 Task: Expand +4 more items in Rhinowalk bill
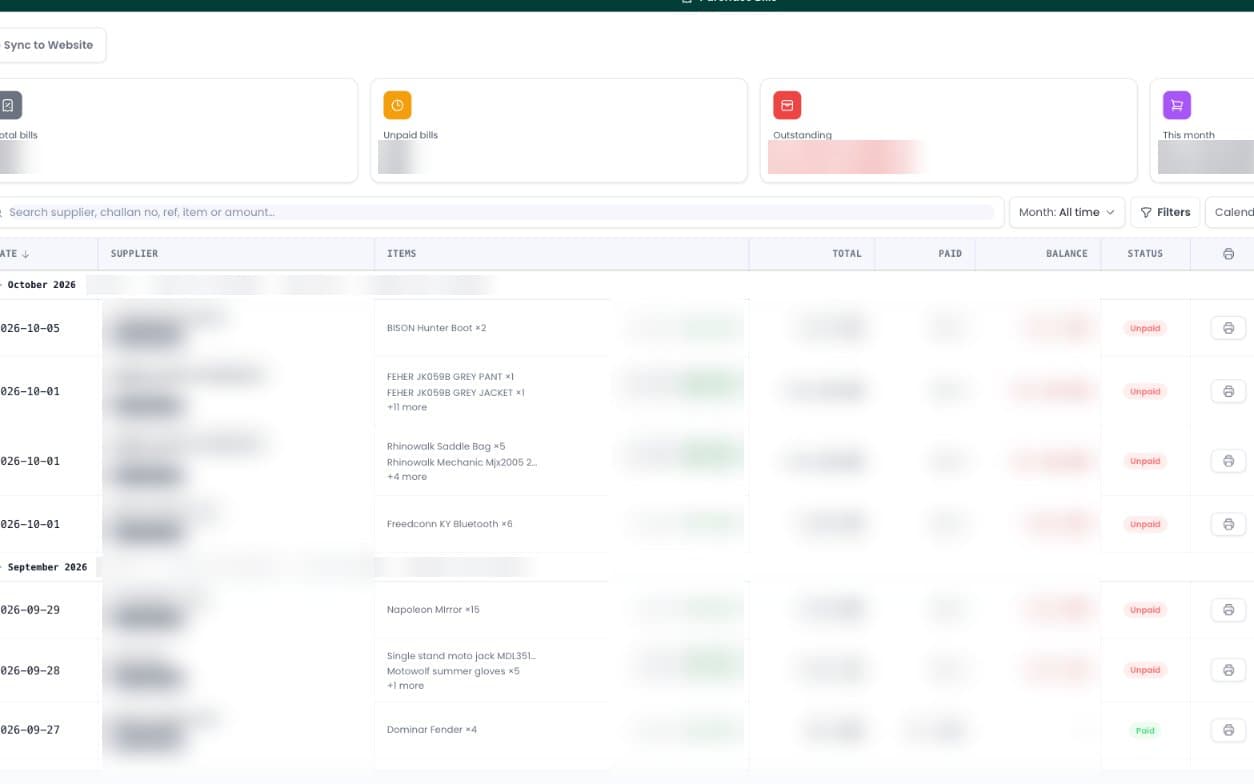pos(407,477)
